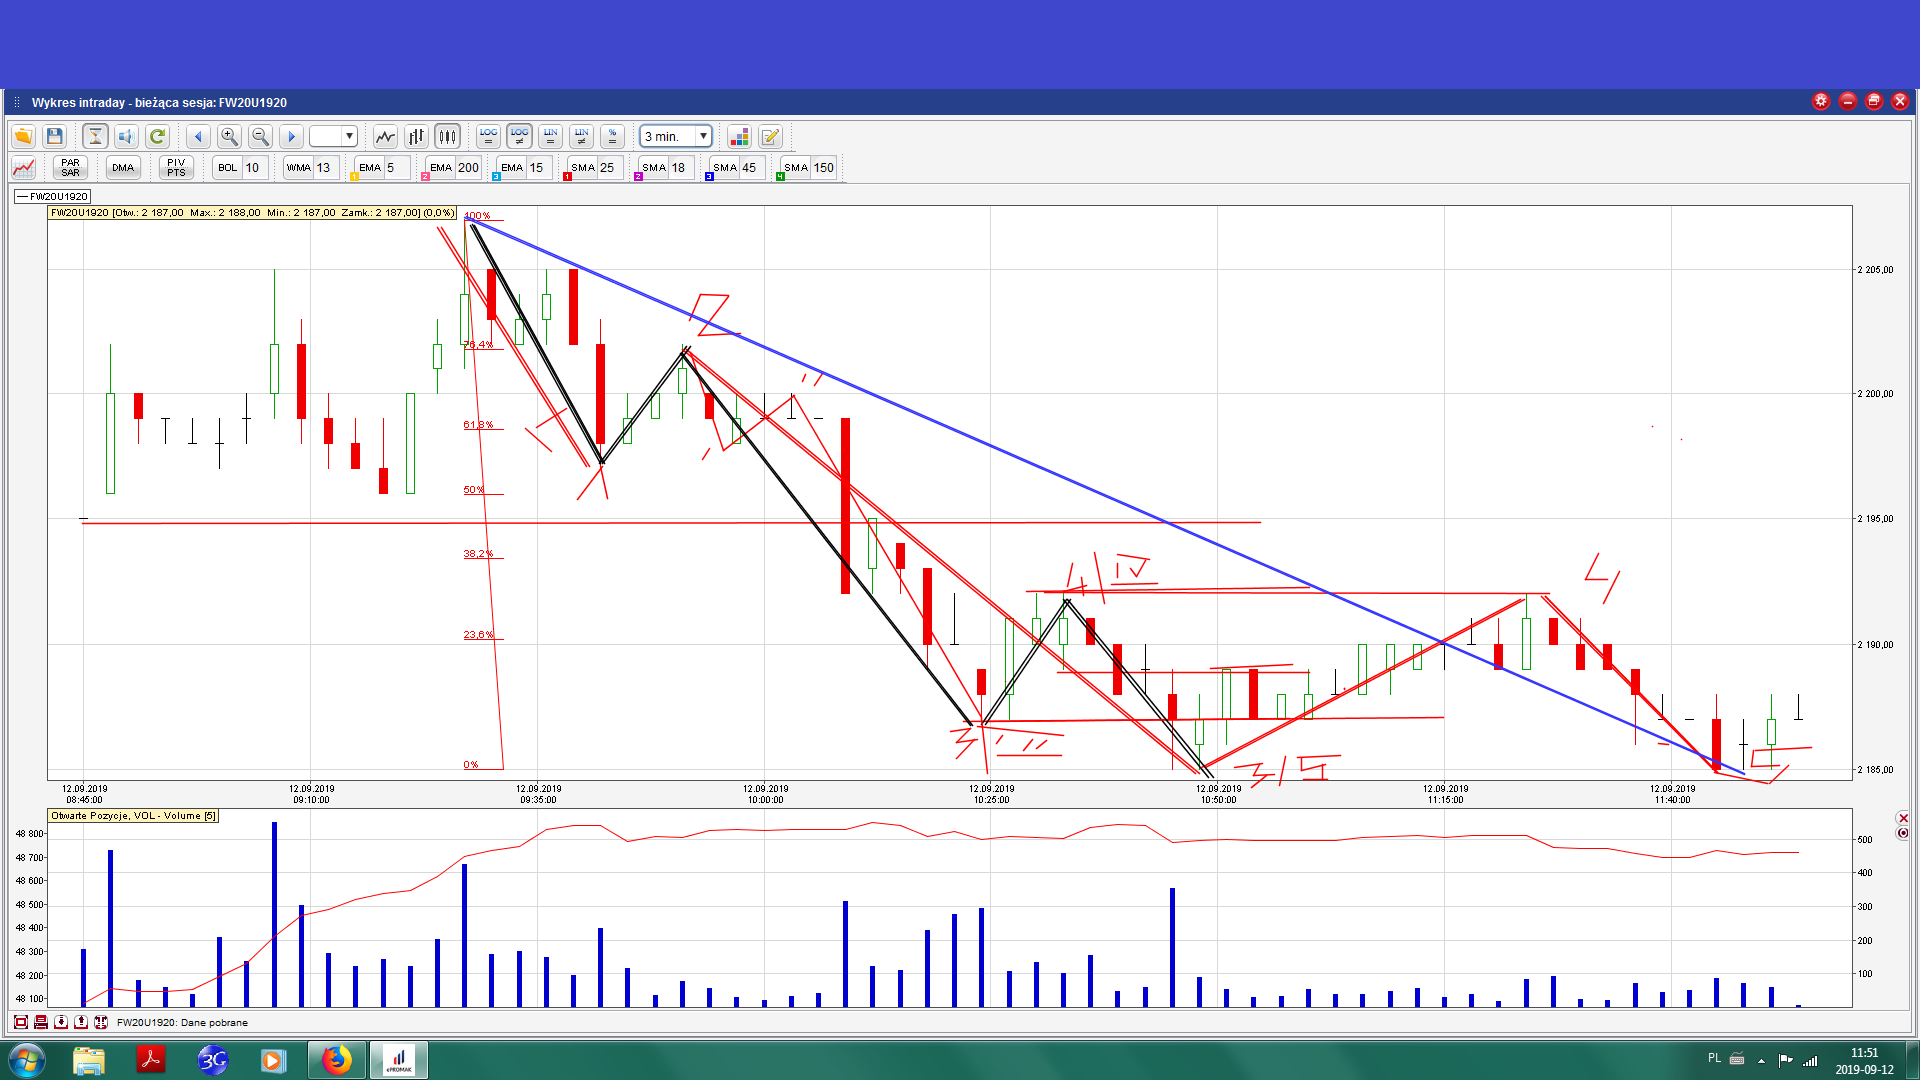
Task: Toggle the percent scale button
Action: [612, 136]
